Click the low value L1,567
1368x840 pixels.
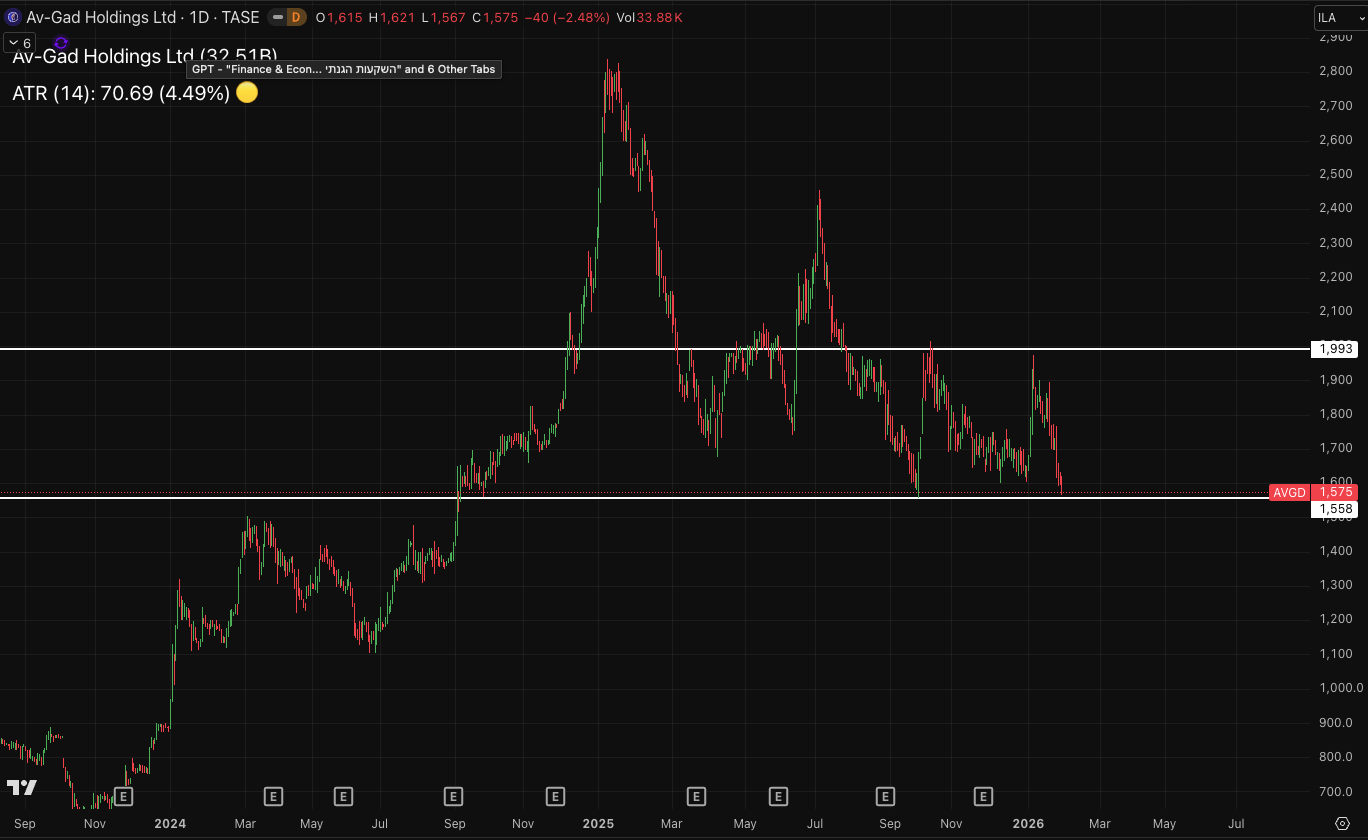[443, 17]
